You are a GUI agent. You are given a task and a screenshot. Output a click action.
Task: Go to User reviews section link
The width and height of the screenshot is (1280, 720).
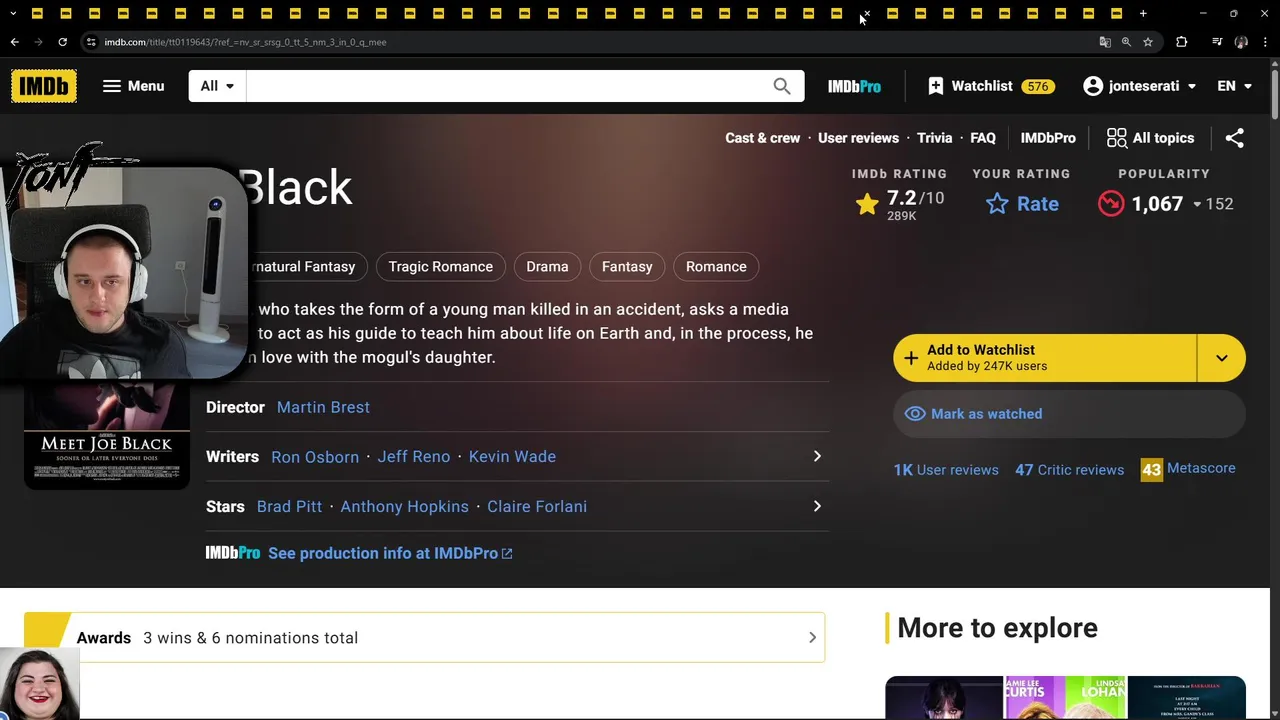(x=858, y=138)
